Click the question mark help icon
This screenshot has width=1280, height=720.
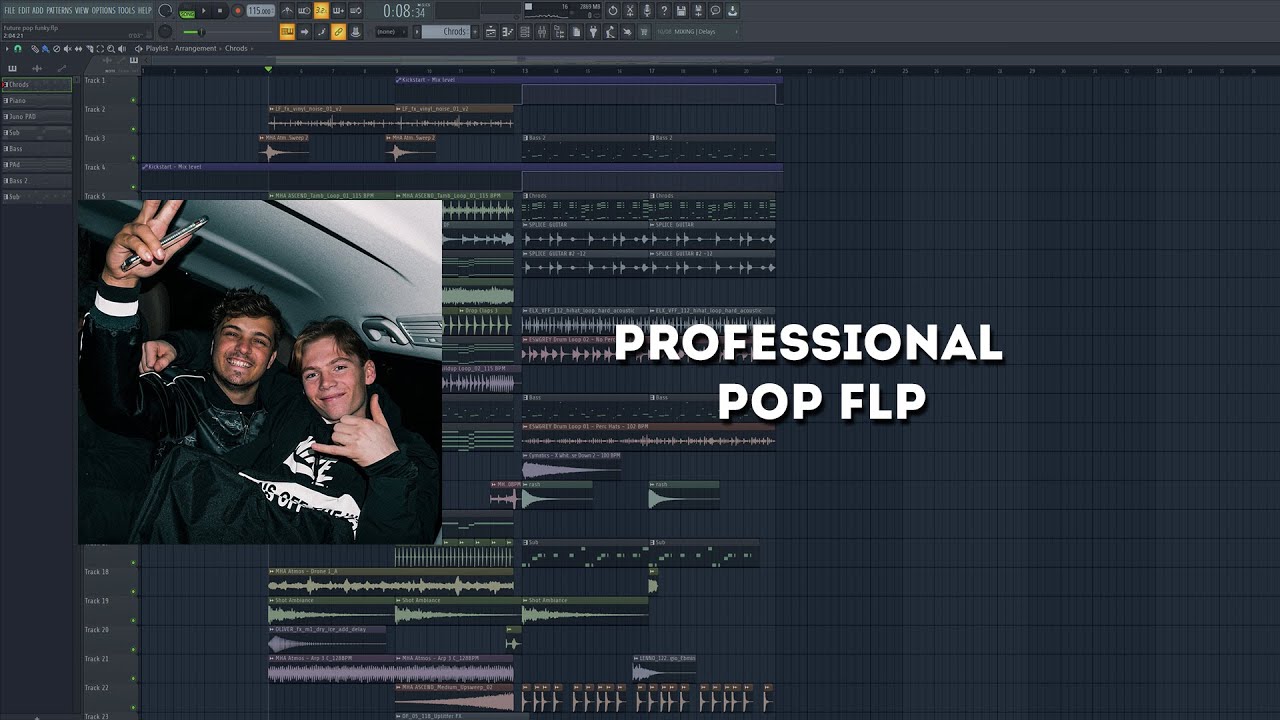(x=664, y=11)
